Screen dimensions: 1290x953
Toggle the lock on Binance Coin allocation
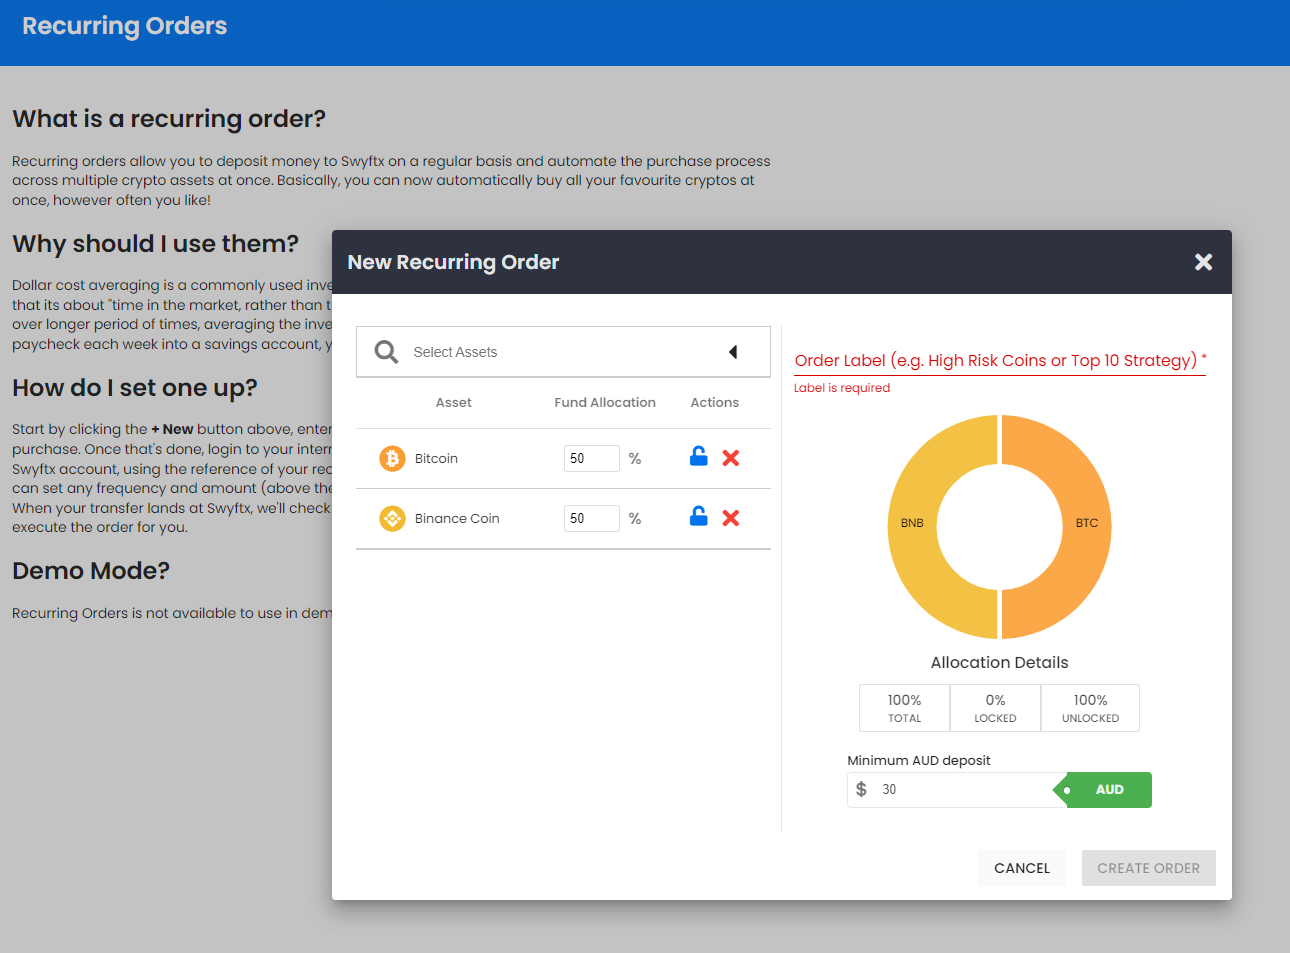pos(699,516)
